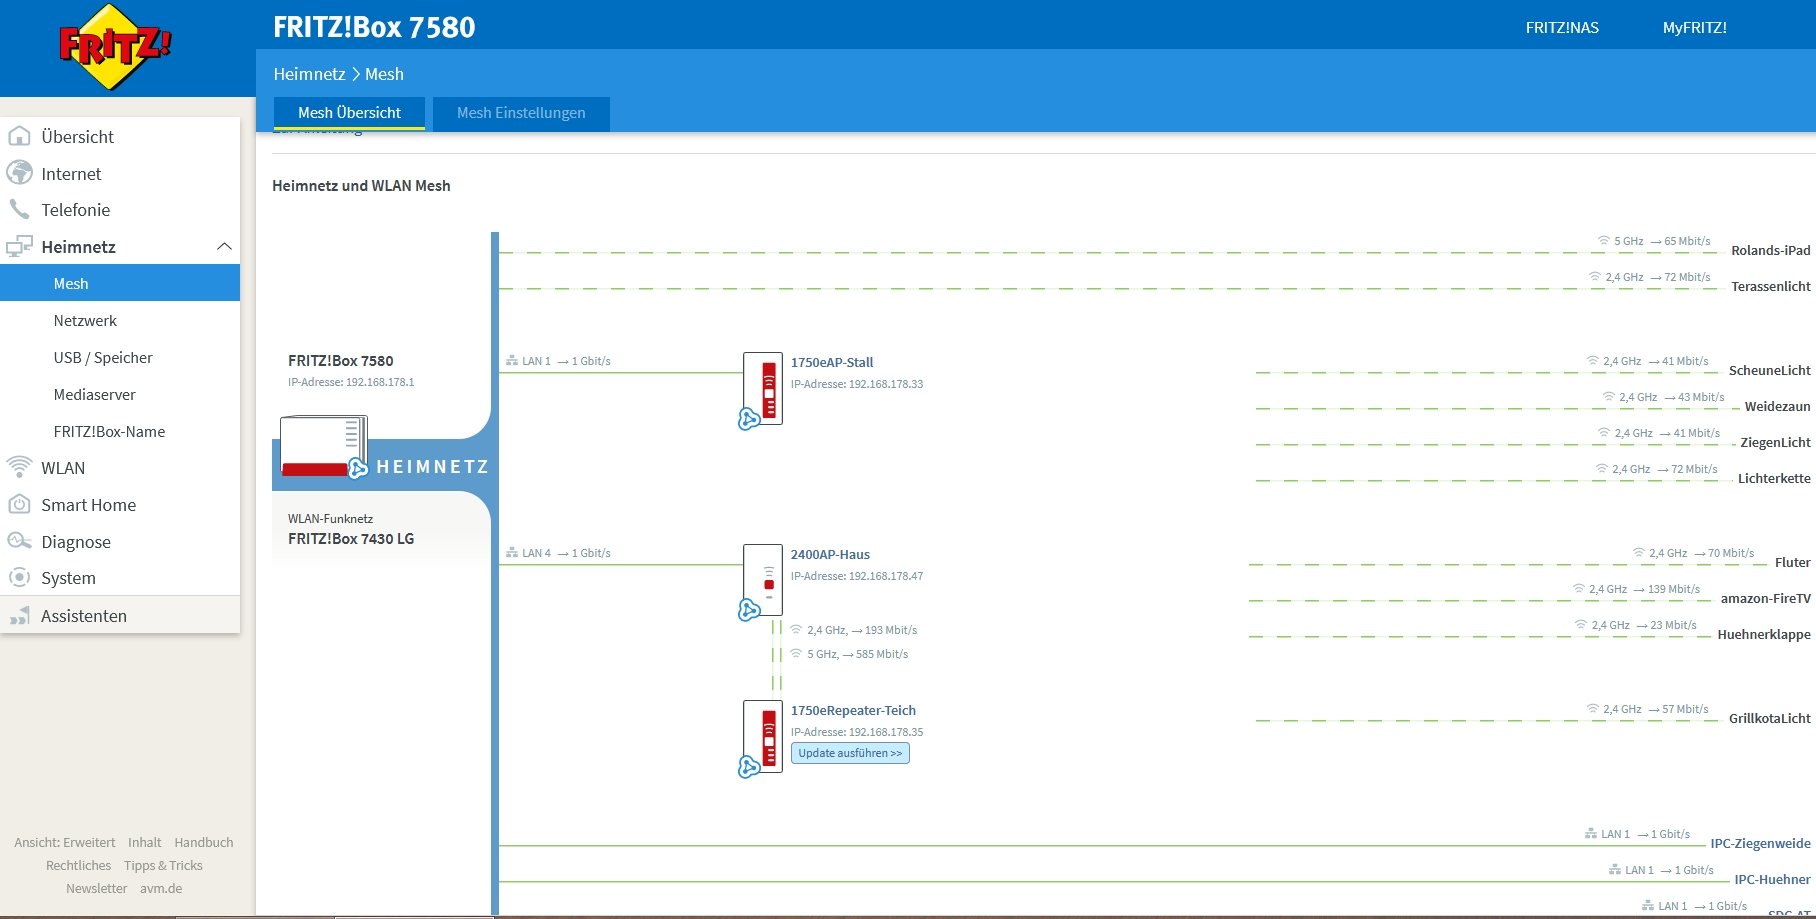Viewport: 1816px width, 919px height.
Task: Click the Fluter device name
Action: pos(1792,562)
